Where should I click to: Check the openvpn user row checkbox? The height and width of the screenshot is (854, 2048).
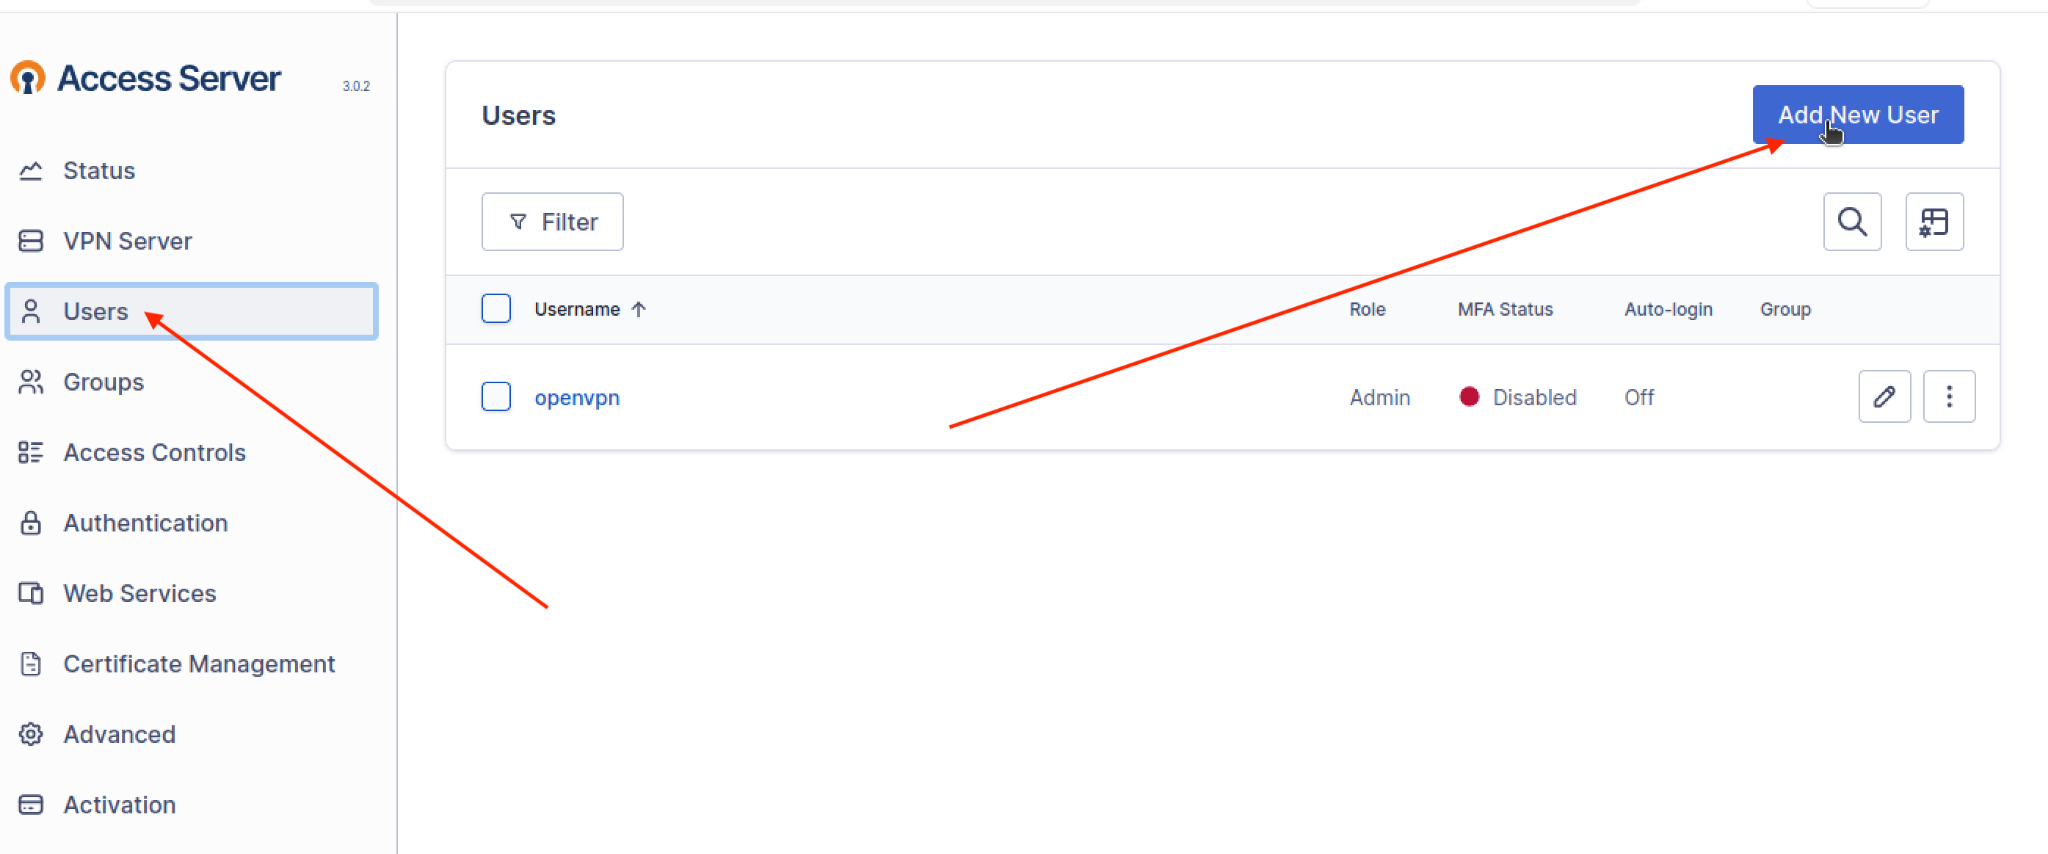pos(496,397)
